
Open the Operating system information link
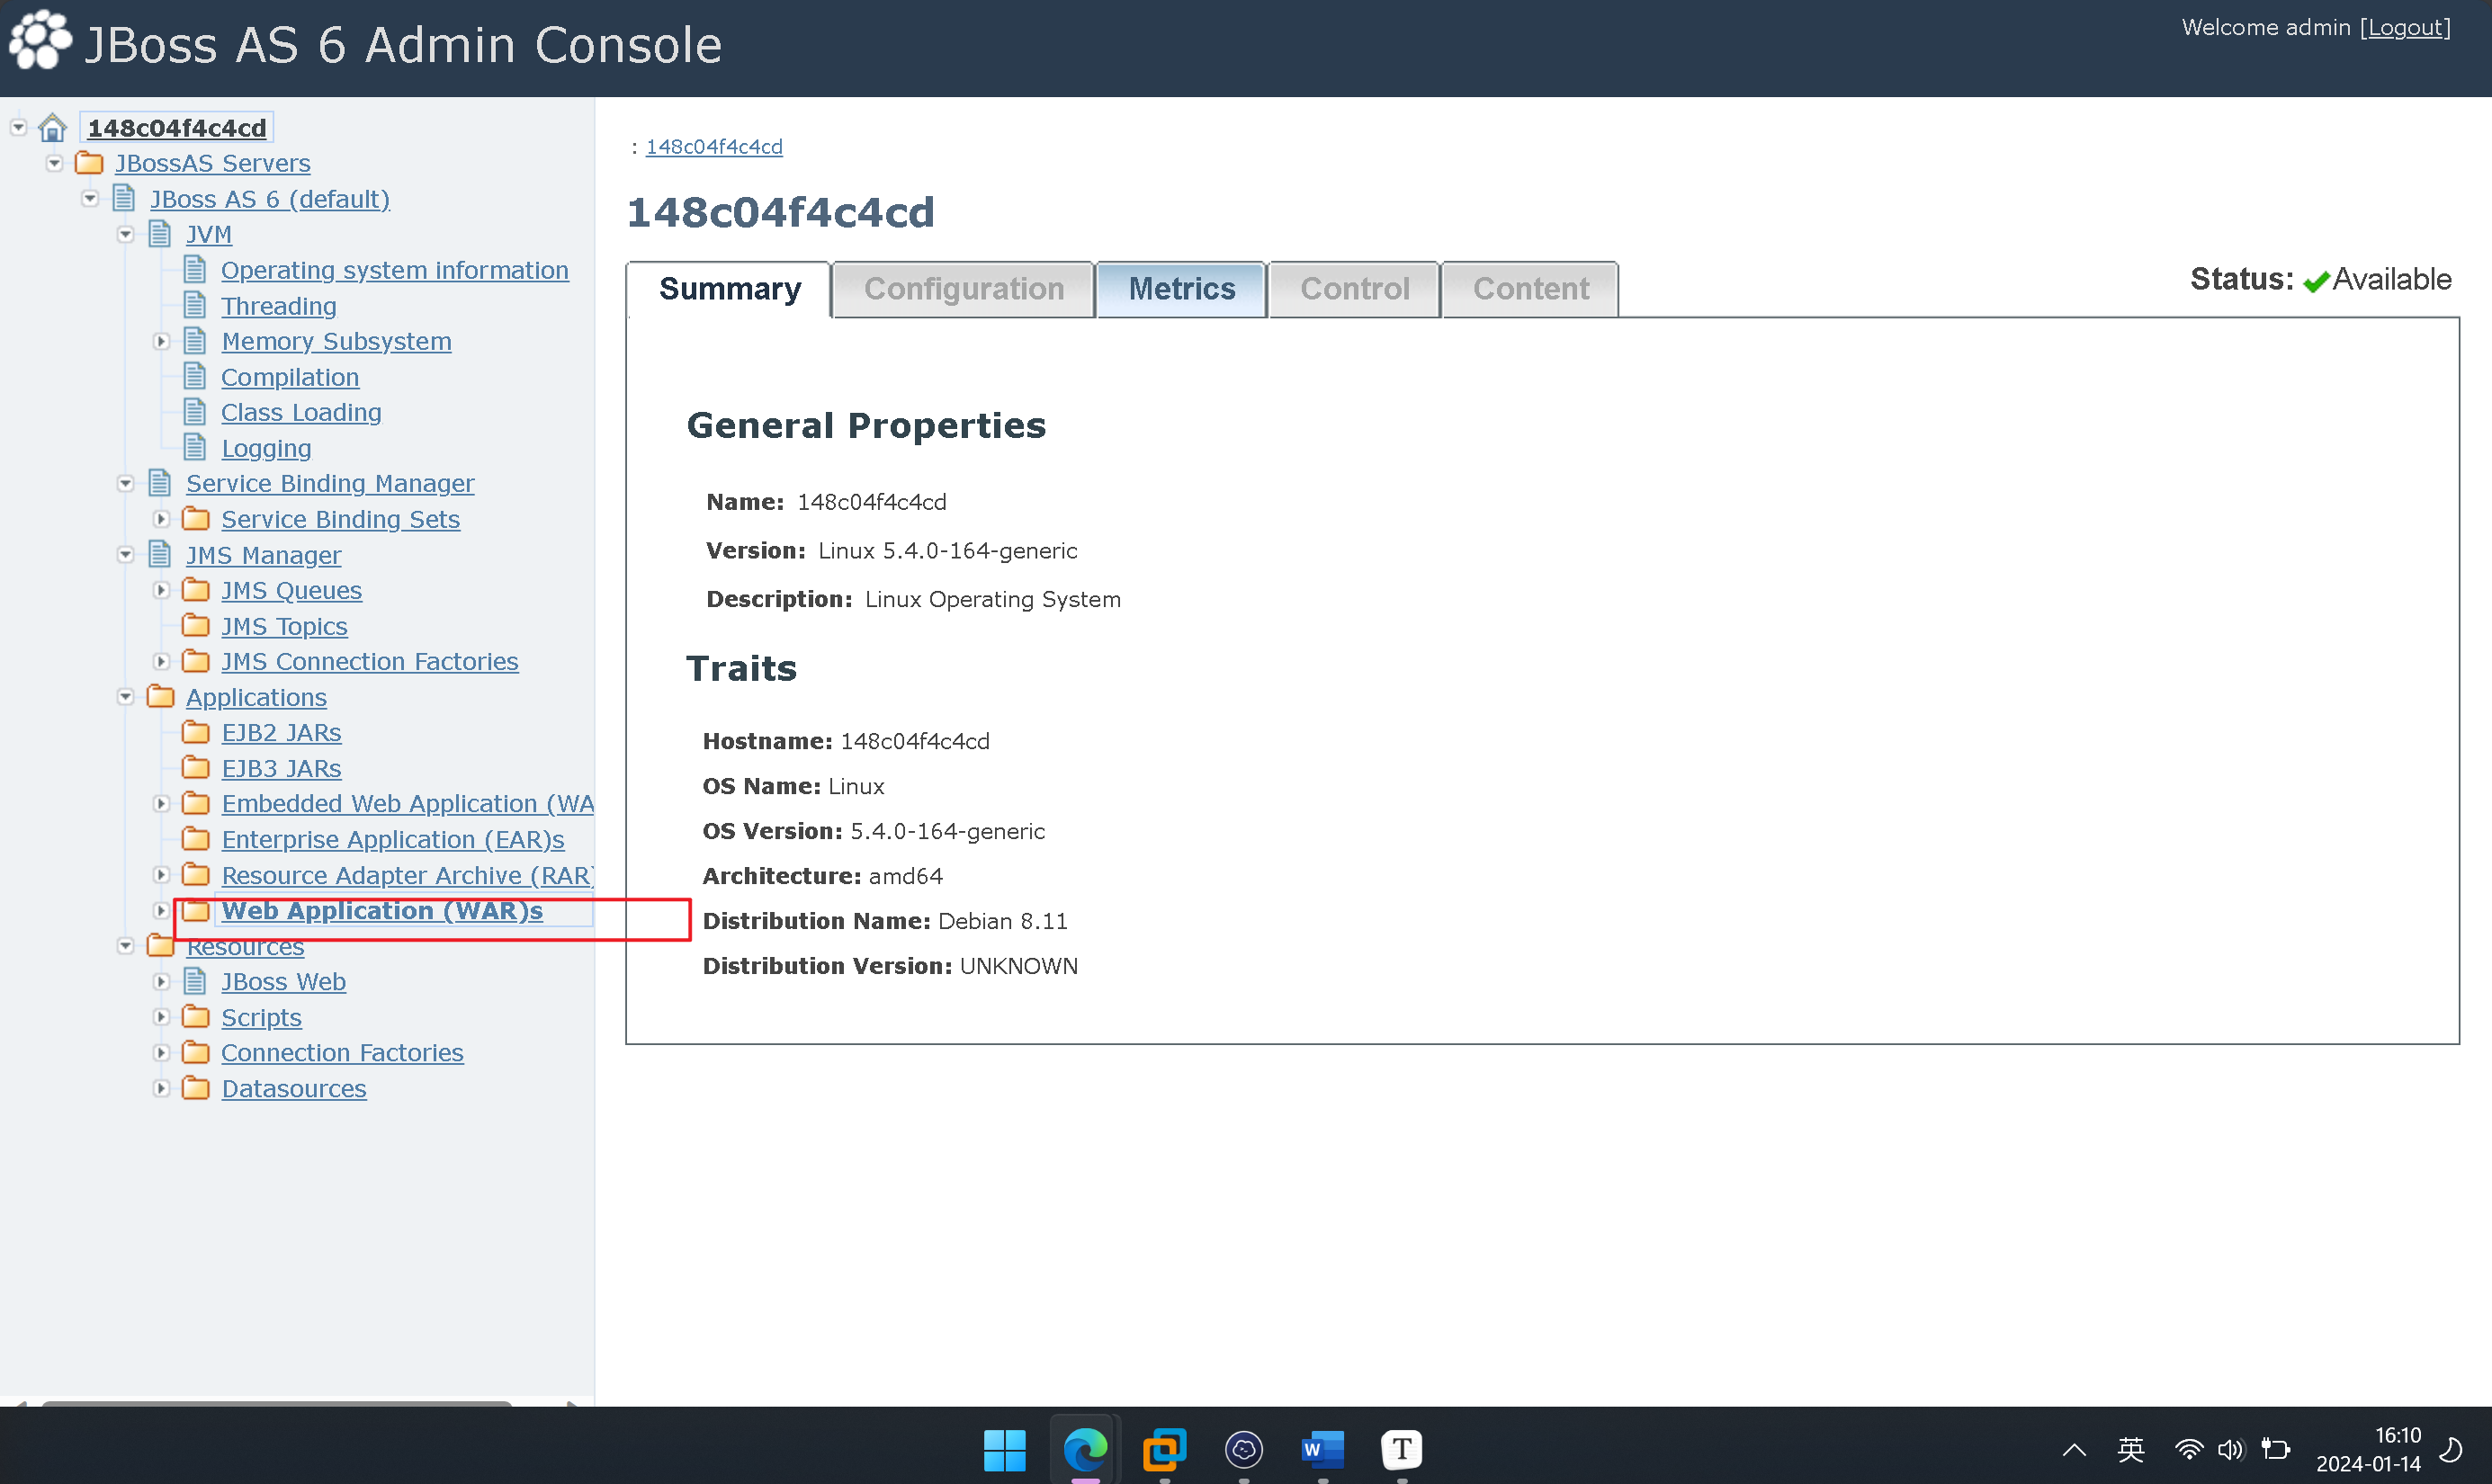pyautogui.click(x=394, y=271)
